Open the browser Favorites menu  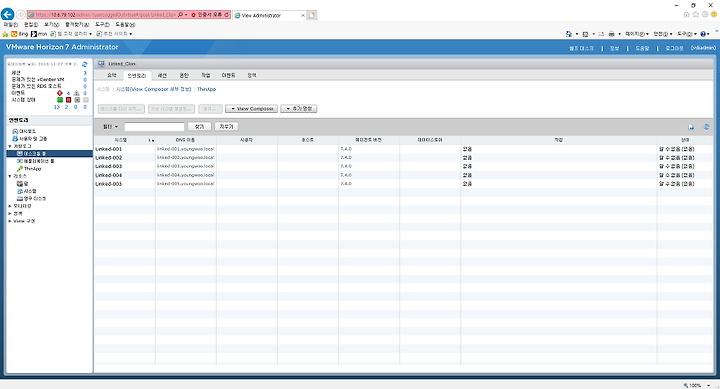(77, 25)
